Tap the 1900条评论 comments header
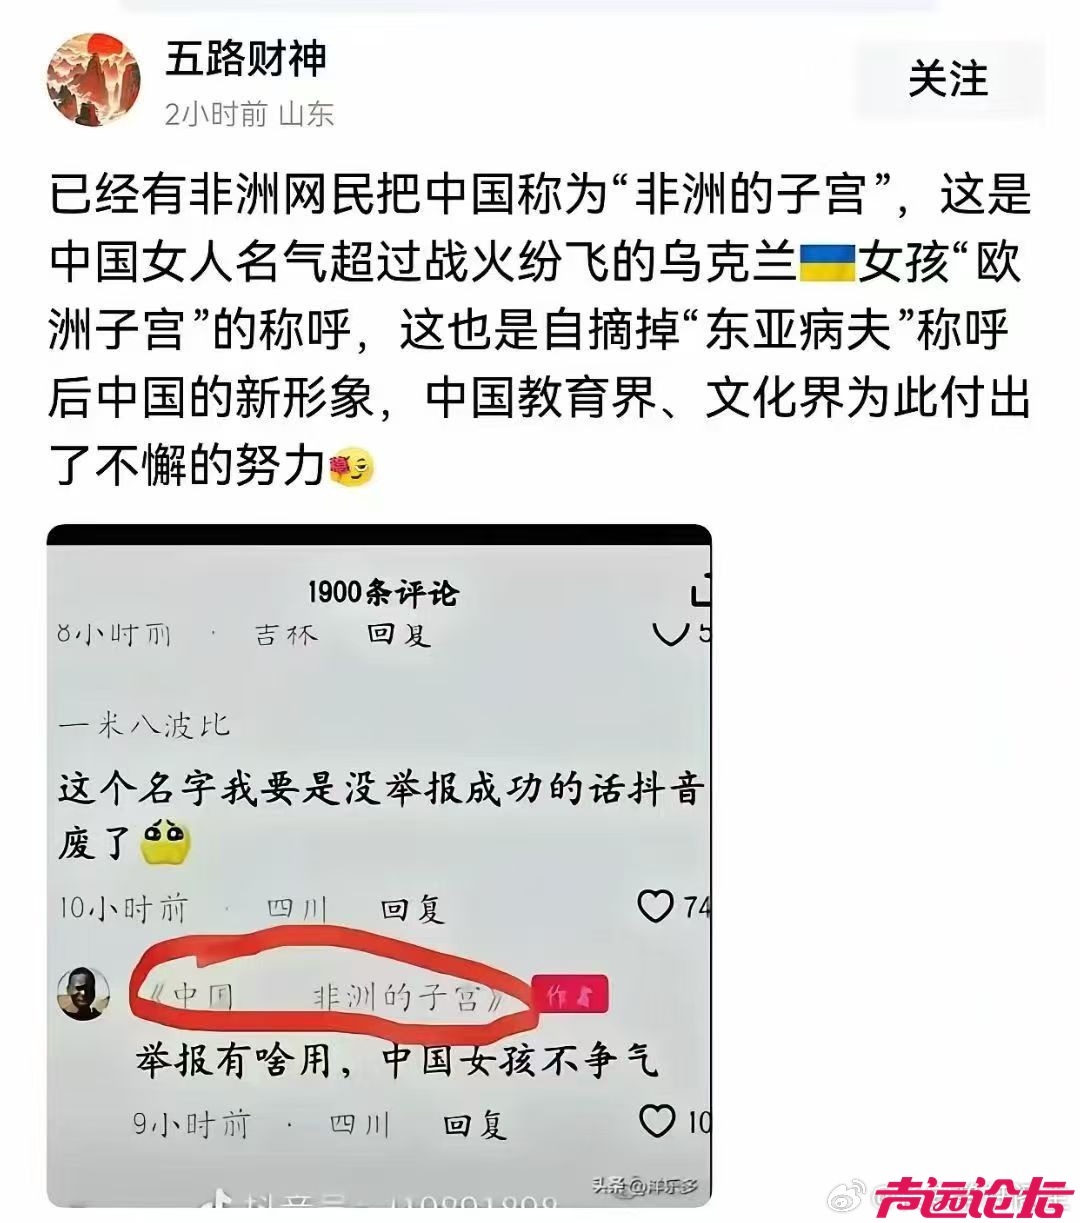Screen dimensions: 1080x1223 point(382,592)
